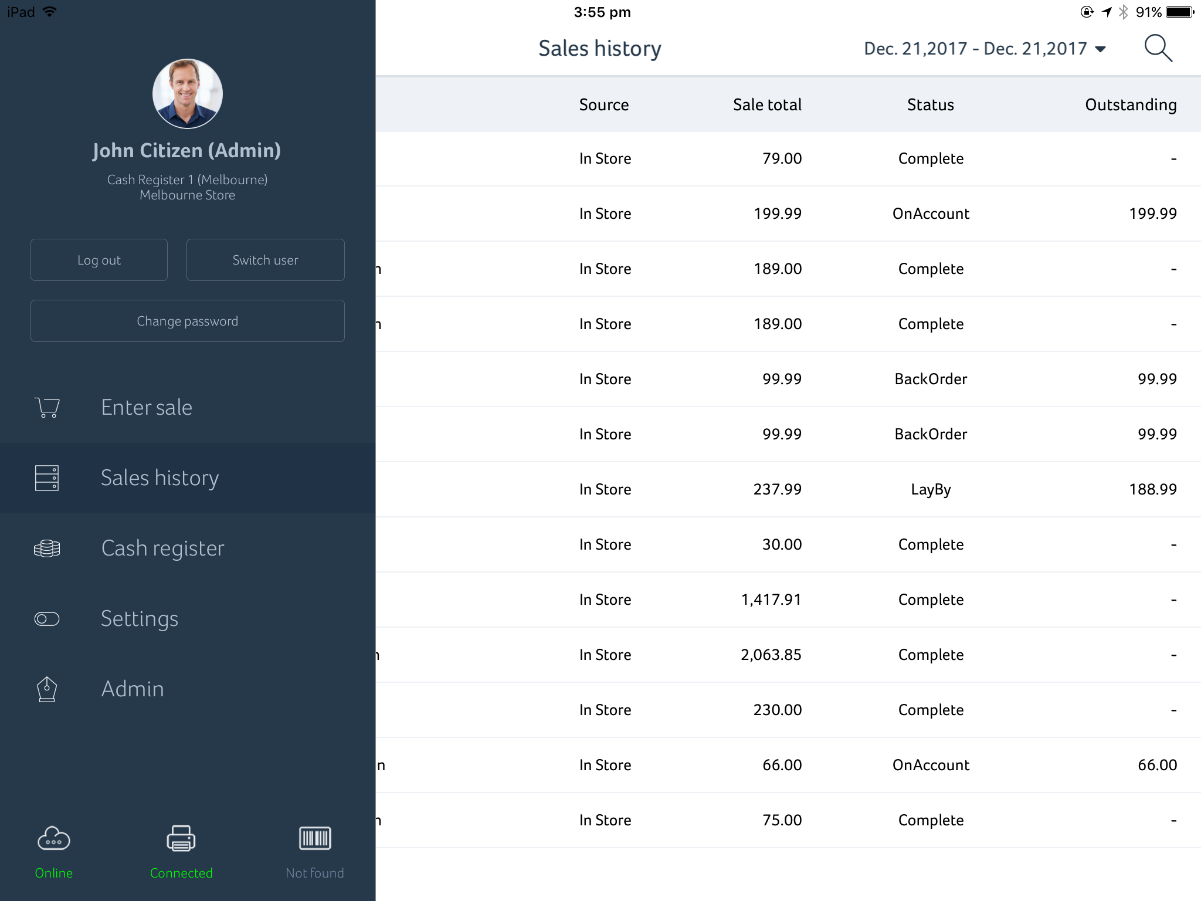Click the Sales history drawer icon

click(47, 478)
